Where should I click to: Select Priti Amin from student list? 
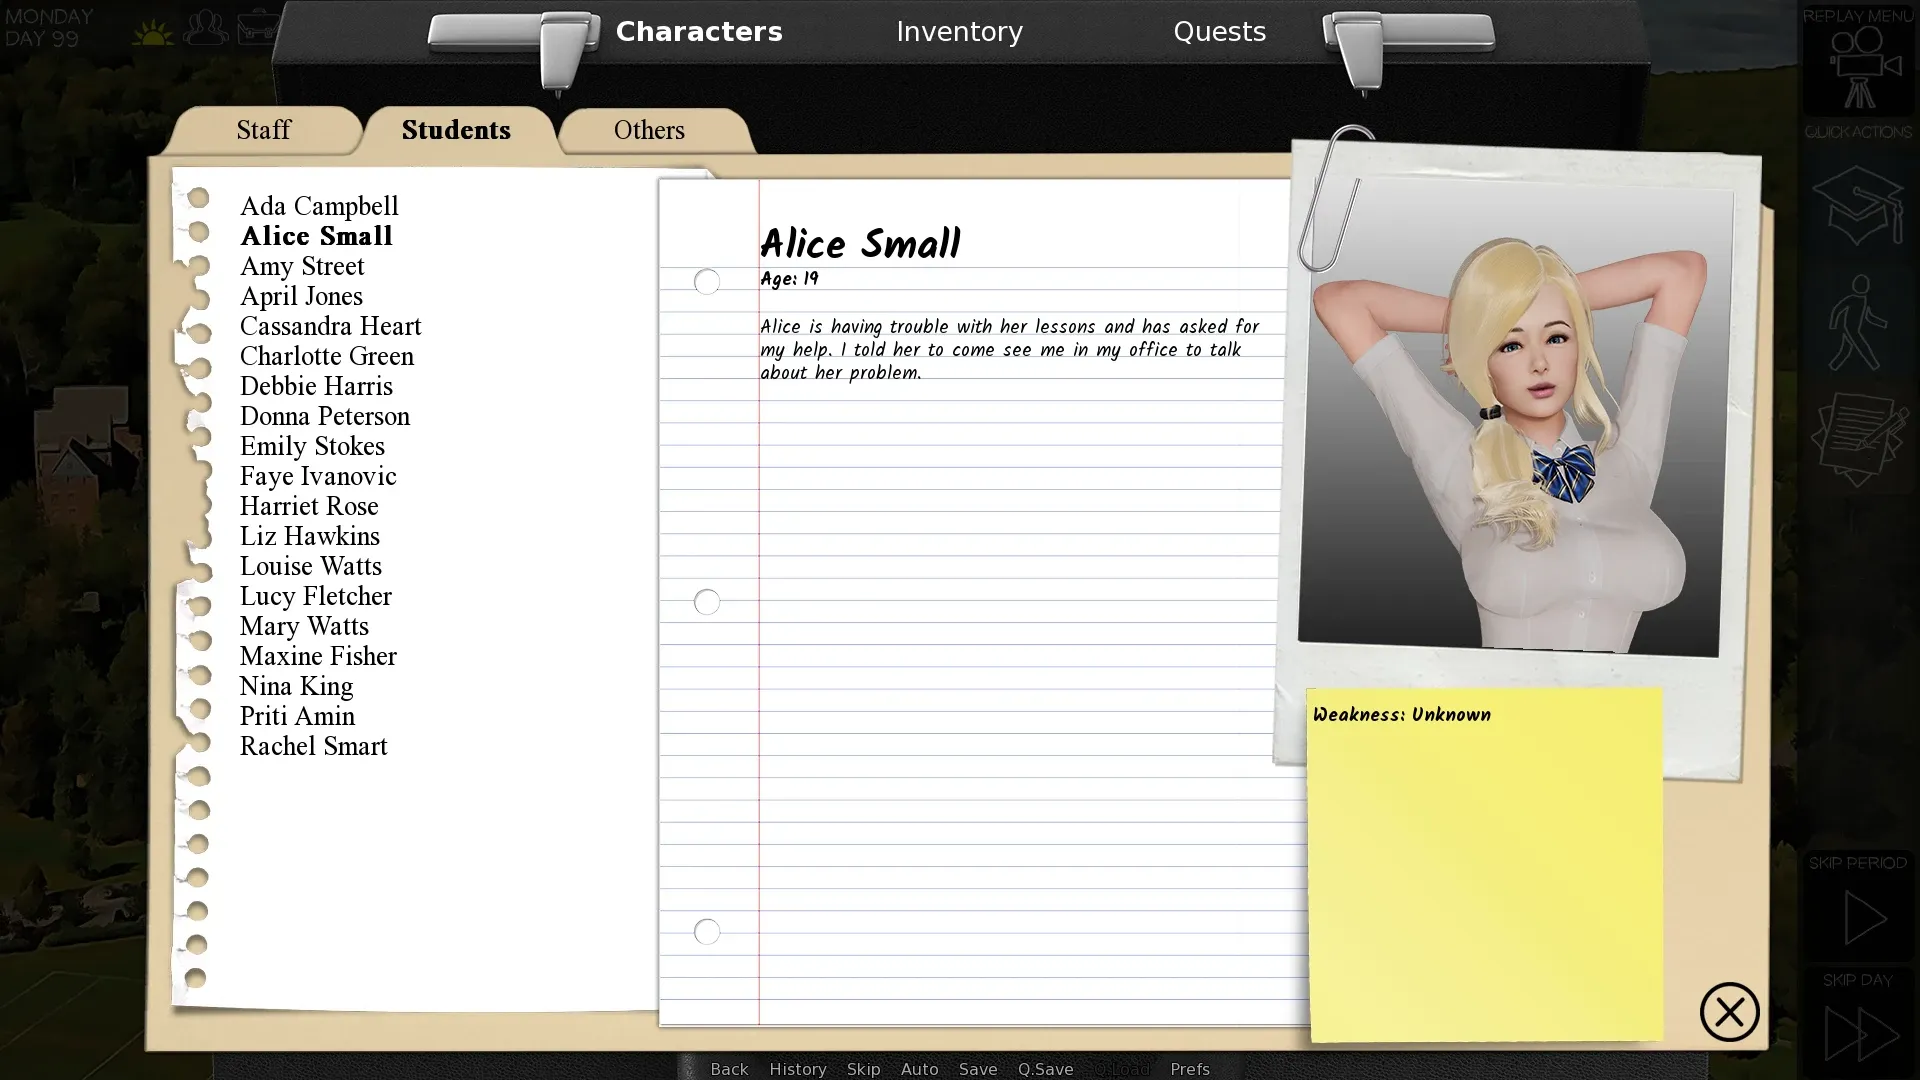click(297, 716)
